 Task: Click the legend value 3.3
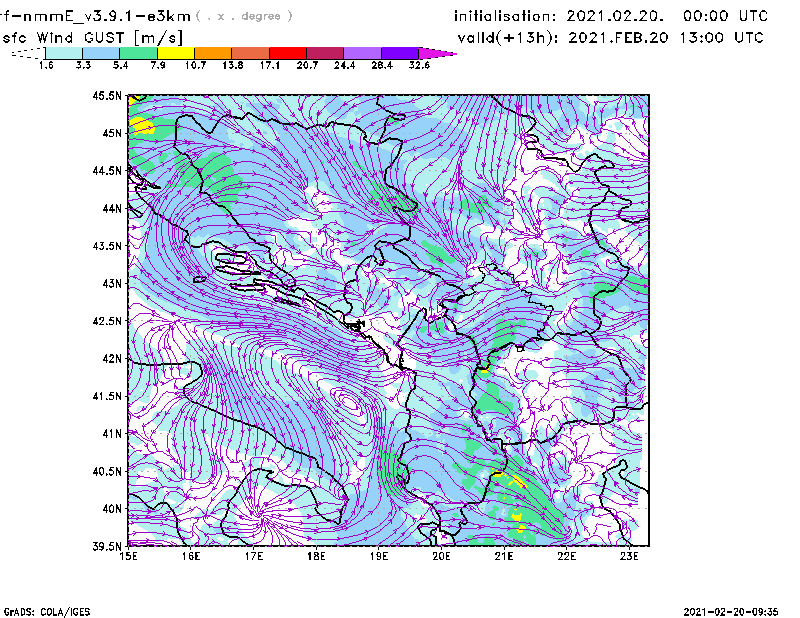tap(83, 65)
